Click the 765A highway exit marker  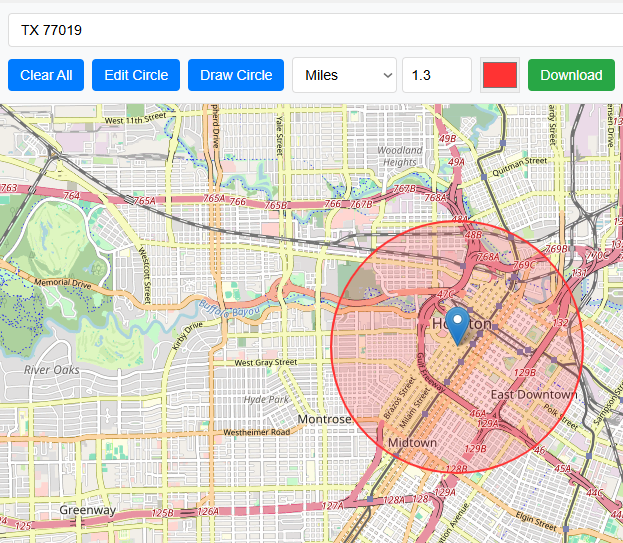(145, 200)
